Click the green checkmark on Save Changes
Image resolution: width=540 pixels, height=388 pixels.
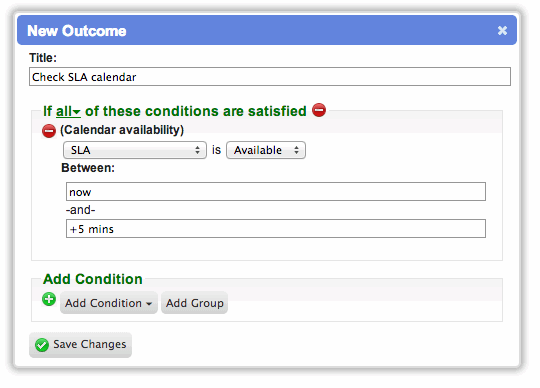pyautogui.click(x=42, y=345)
